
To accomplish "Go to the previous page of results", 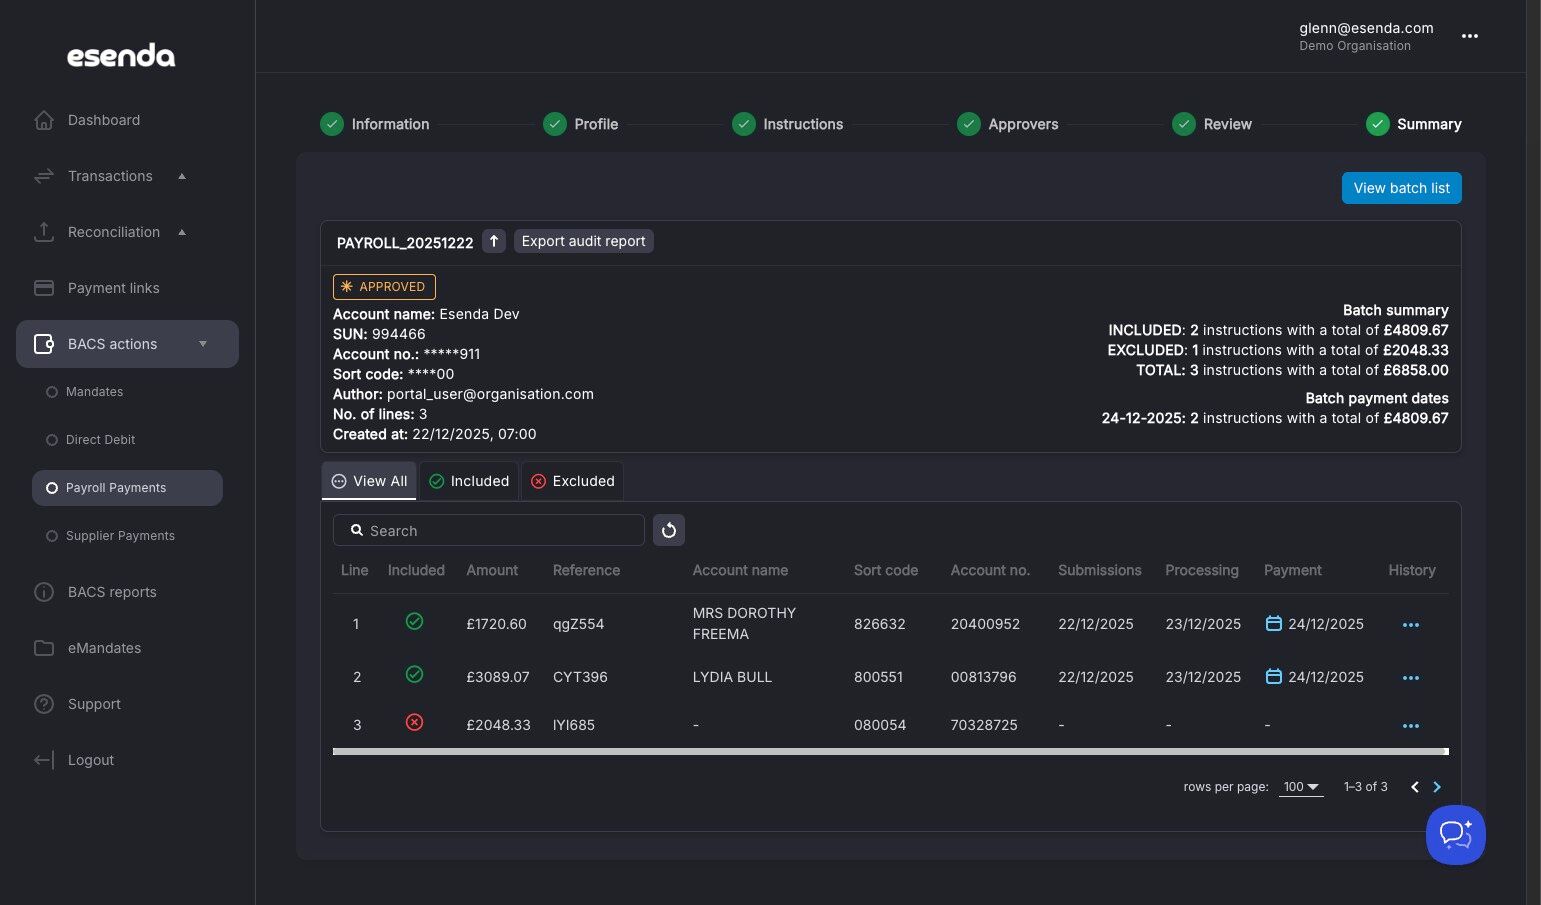I will click(x=1415, y=787).
